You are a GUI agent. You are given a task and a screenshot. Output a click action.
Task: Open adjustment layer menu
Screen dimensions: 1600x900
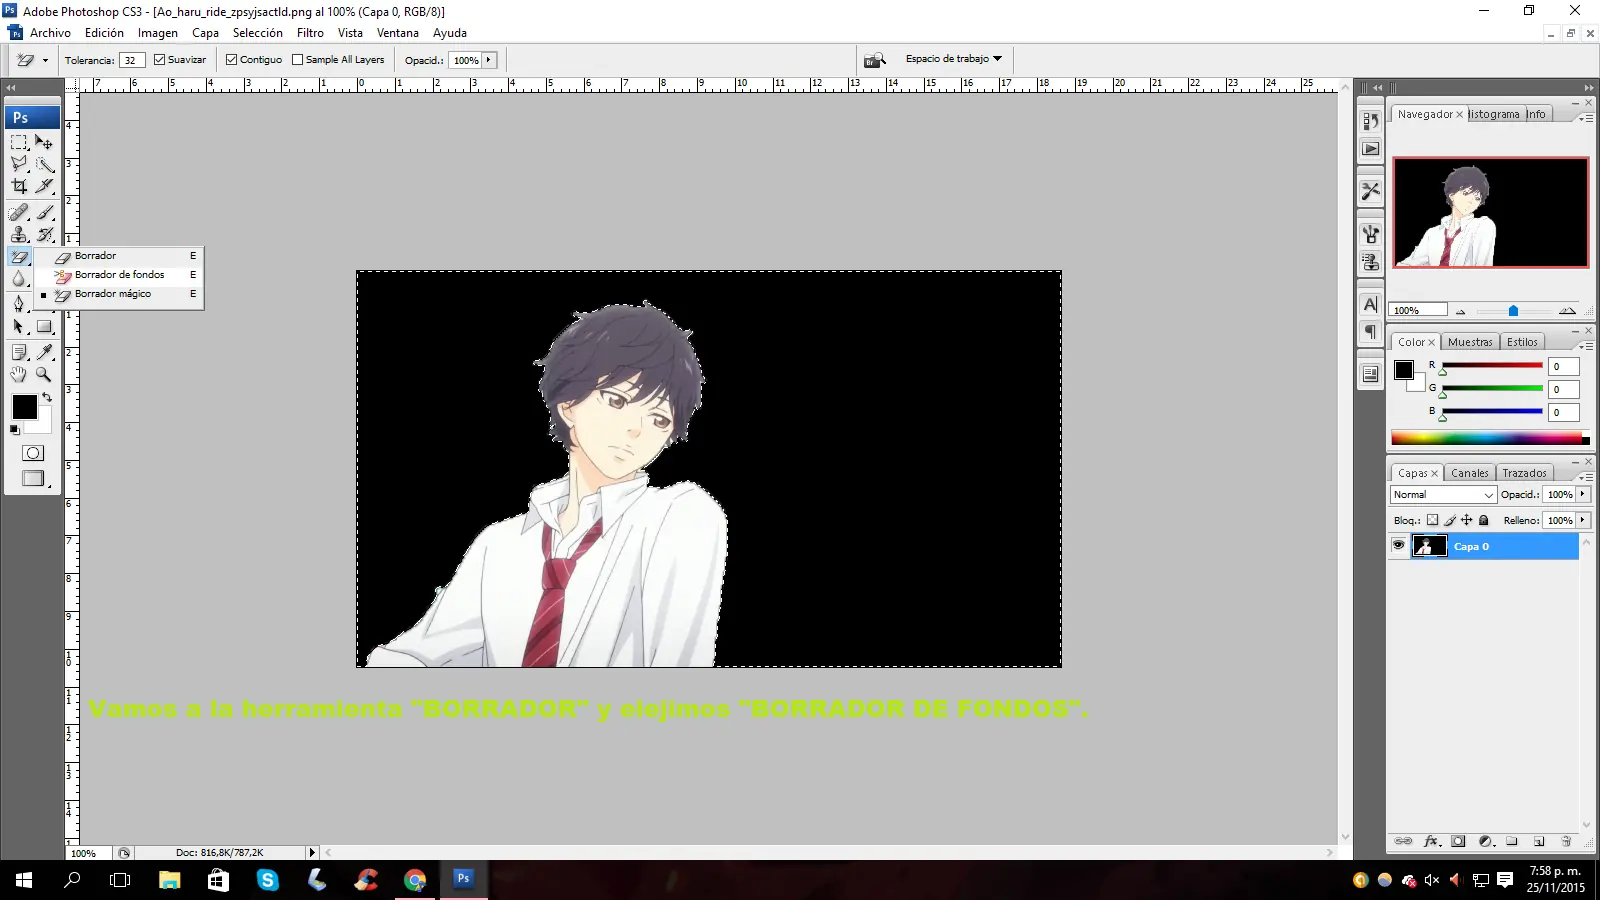pyautogui.click(x=1485, y=842)
